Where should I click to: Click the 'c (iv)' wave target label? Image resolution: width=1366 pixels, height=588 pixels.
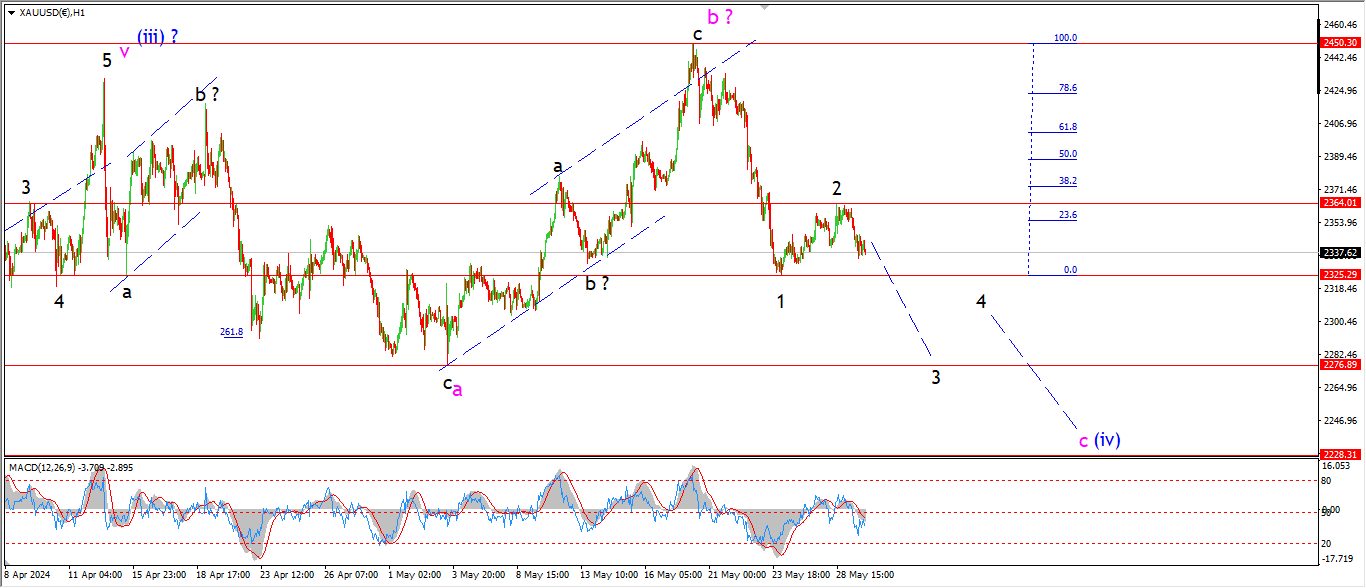click(1099, 440)
